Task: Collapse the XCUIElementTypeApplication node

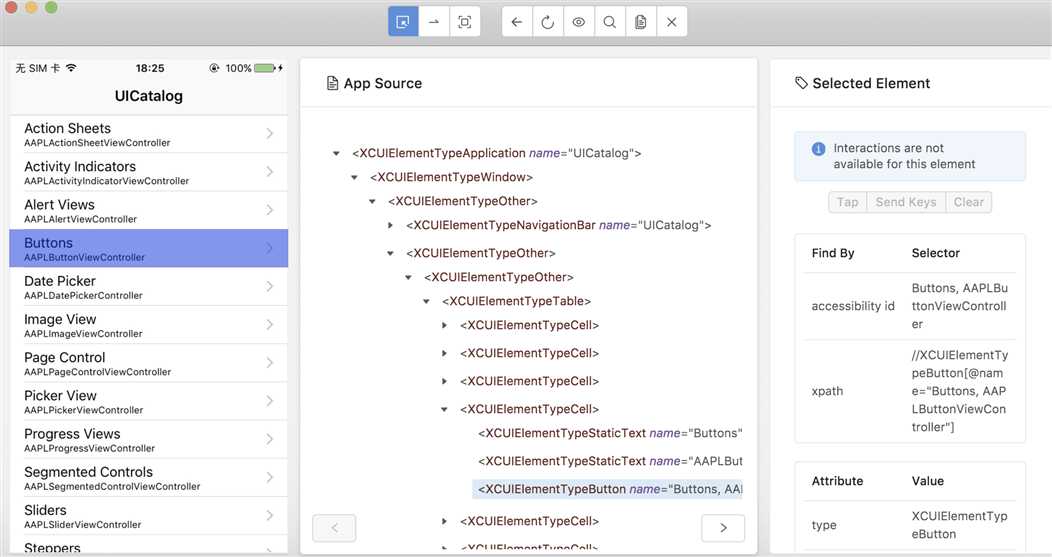Action: (336, 153)
